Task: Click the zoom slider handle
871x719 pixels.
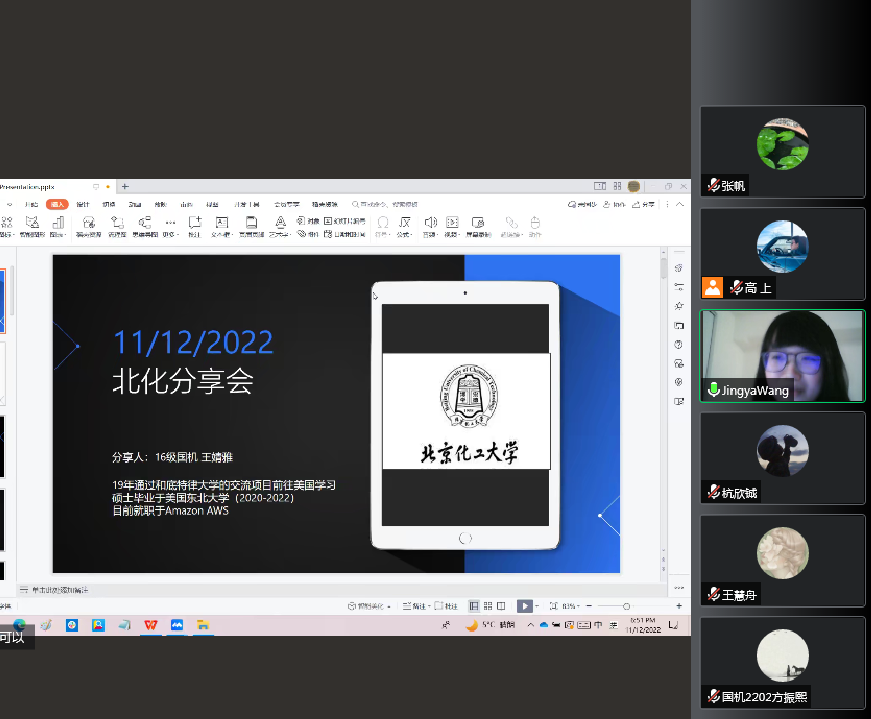Action: pyautogui.click(x=627, y=606)
